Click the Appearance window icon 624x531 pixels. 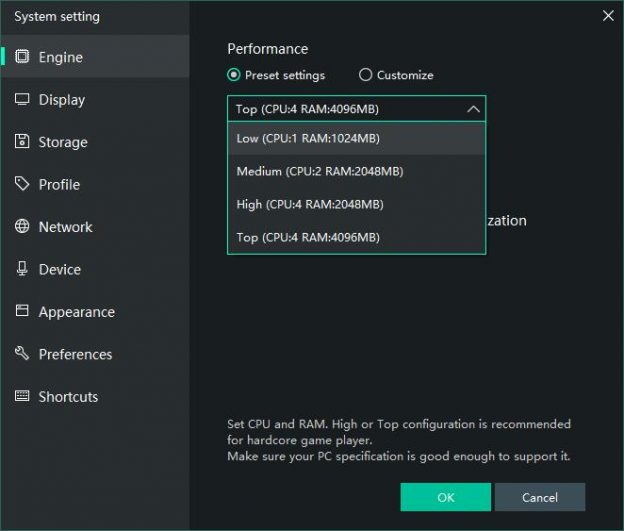click(22, 312)
